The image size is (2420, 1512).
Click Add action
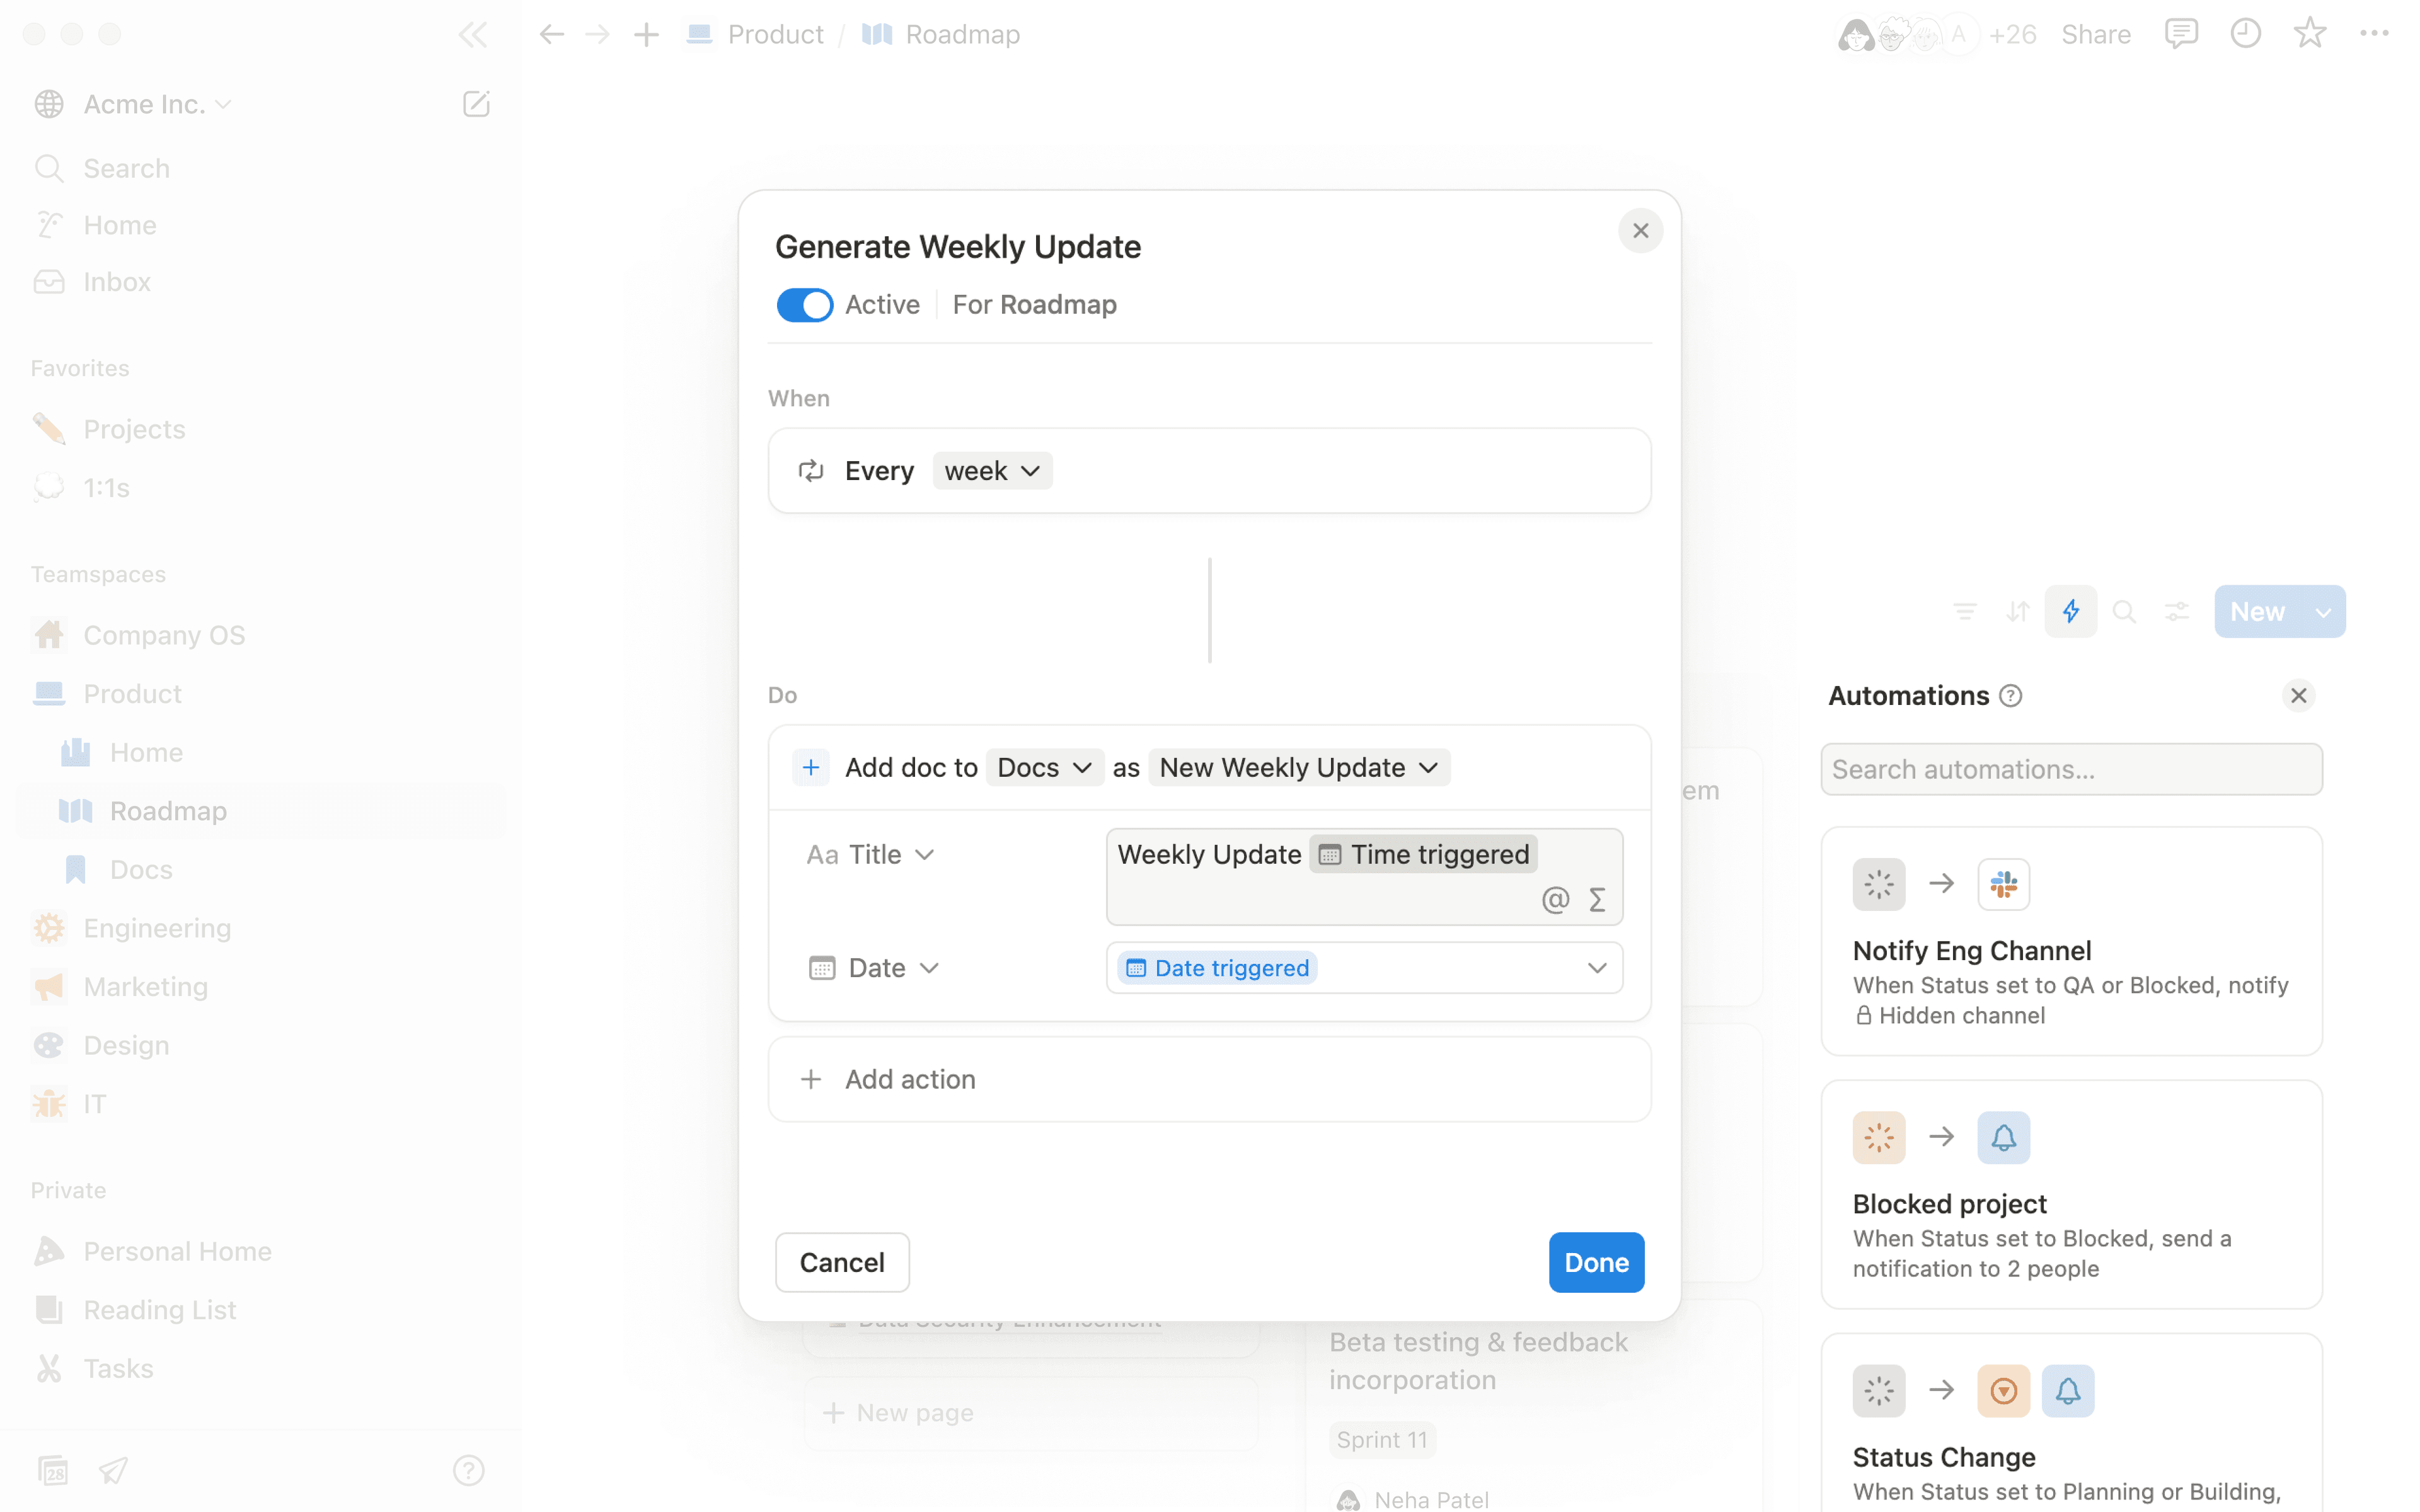coord(1209,1079)
